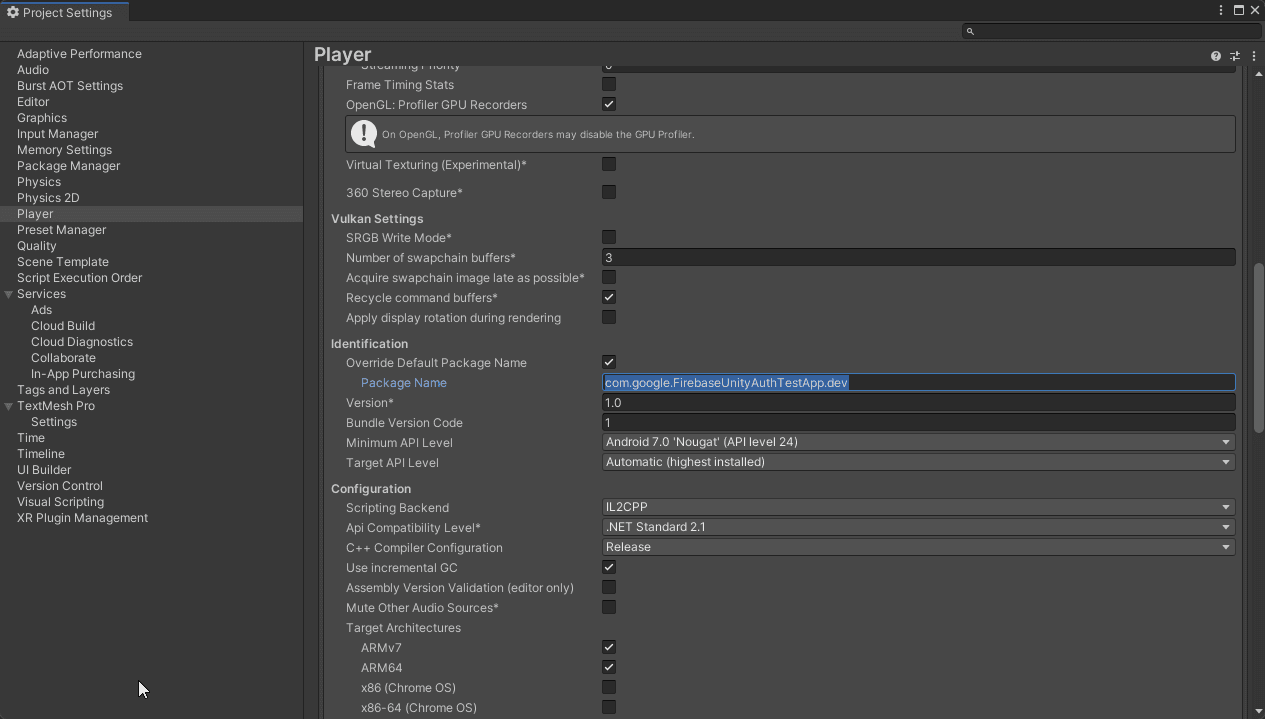Disable the ARM64 target architecture

(x=608, y=668)
